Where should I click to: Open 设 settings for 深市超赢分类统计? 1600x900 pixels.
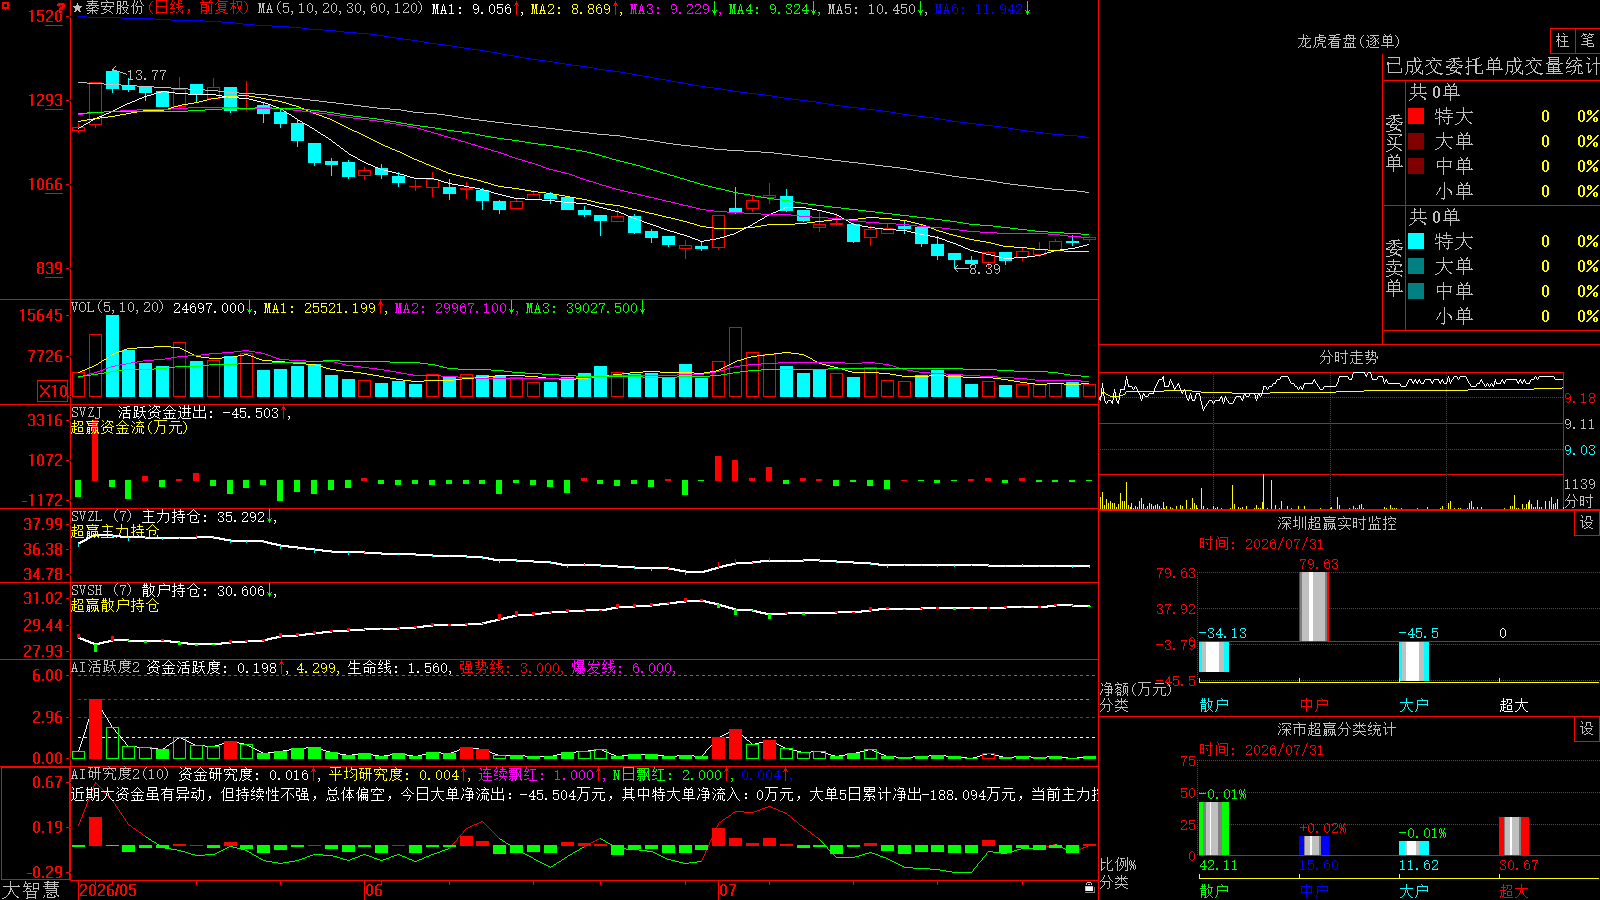click(x=1586, y=729)
